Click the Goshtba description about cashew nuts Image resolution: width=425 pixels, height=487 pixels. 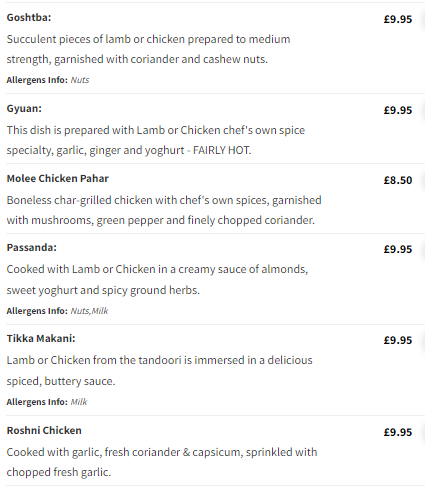(148, 49)
